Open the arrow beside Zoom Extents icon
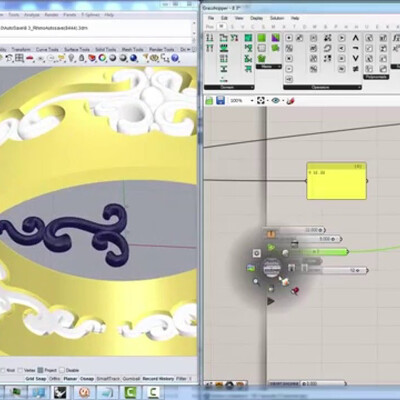Viewport: 400px width, 400px height. pyautogui.click(x=268, y=101)
